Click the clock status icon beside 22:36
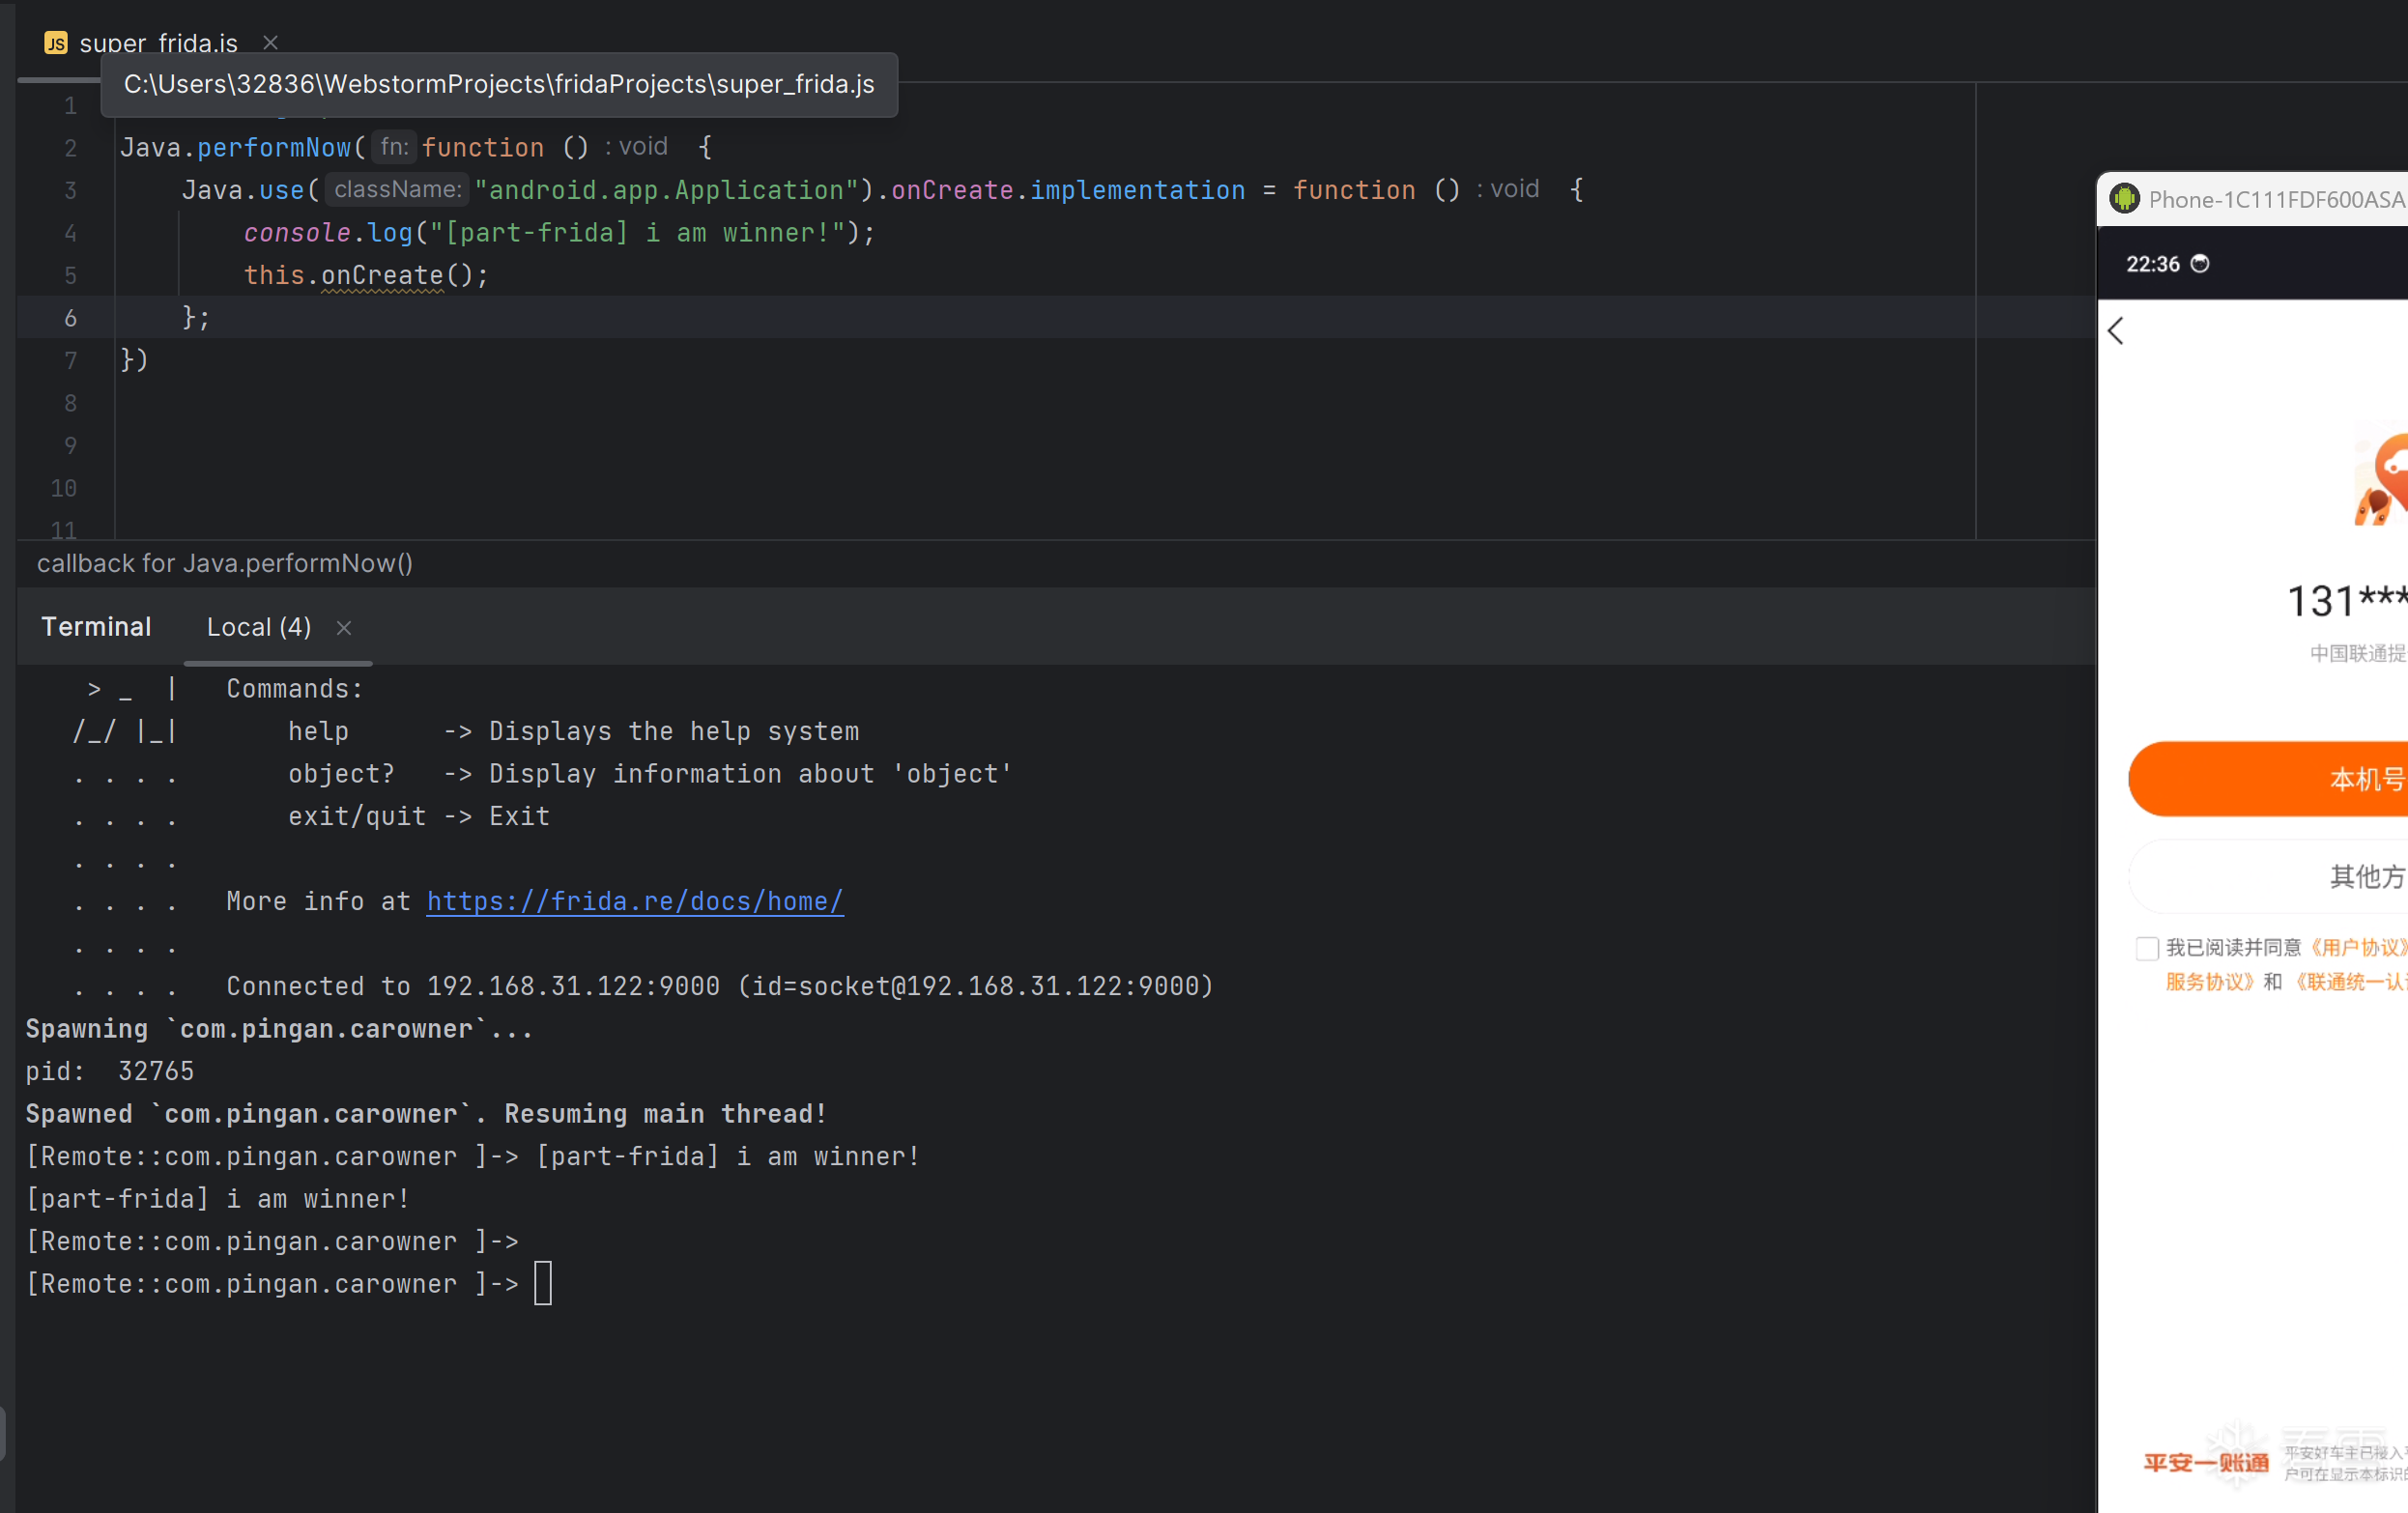This screenshot has height=1513, width=2408. (x=2200, y=264)
